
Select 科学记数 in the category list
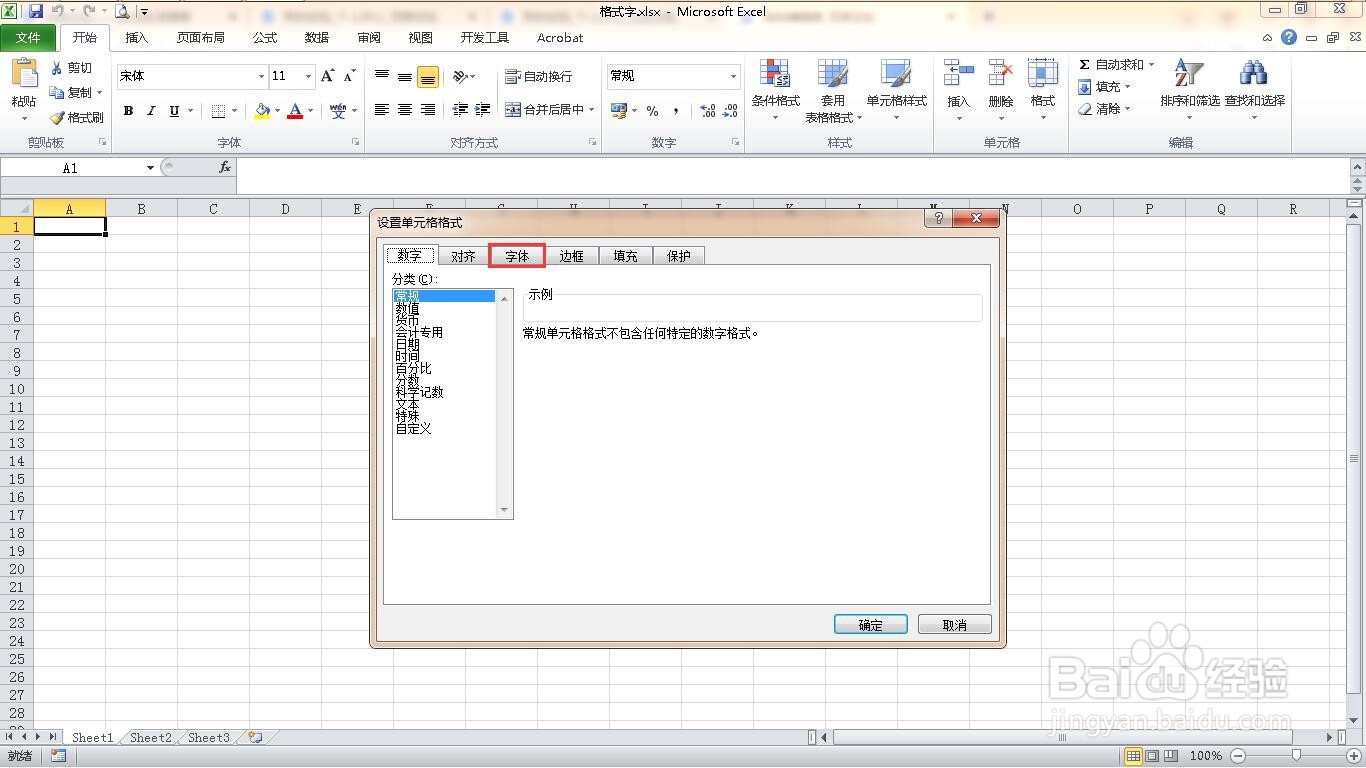[419, 392]
